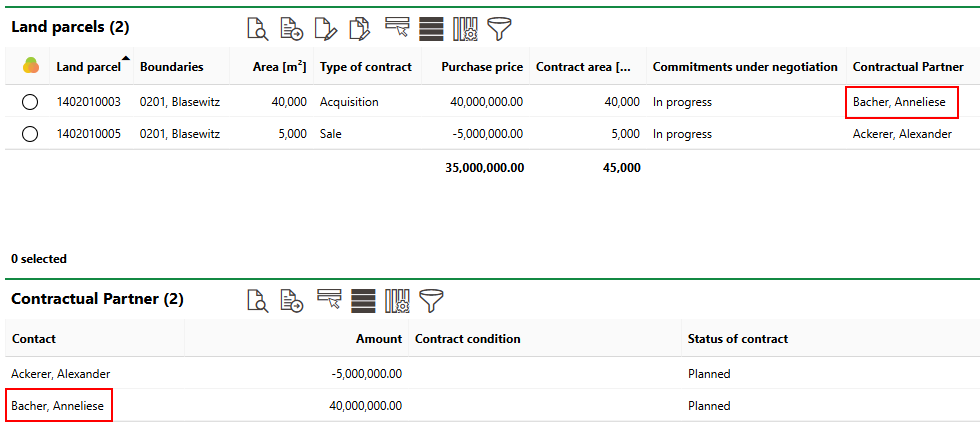Select the amount 40,000,000.00 in Contractual Partner
This screenshot has width=980, height=431.
(366, 405)
